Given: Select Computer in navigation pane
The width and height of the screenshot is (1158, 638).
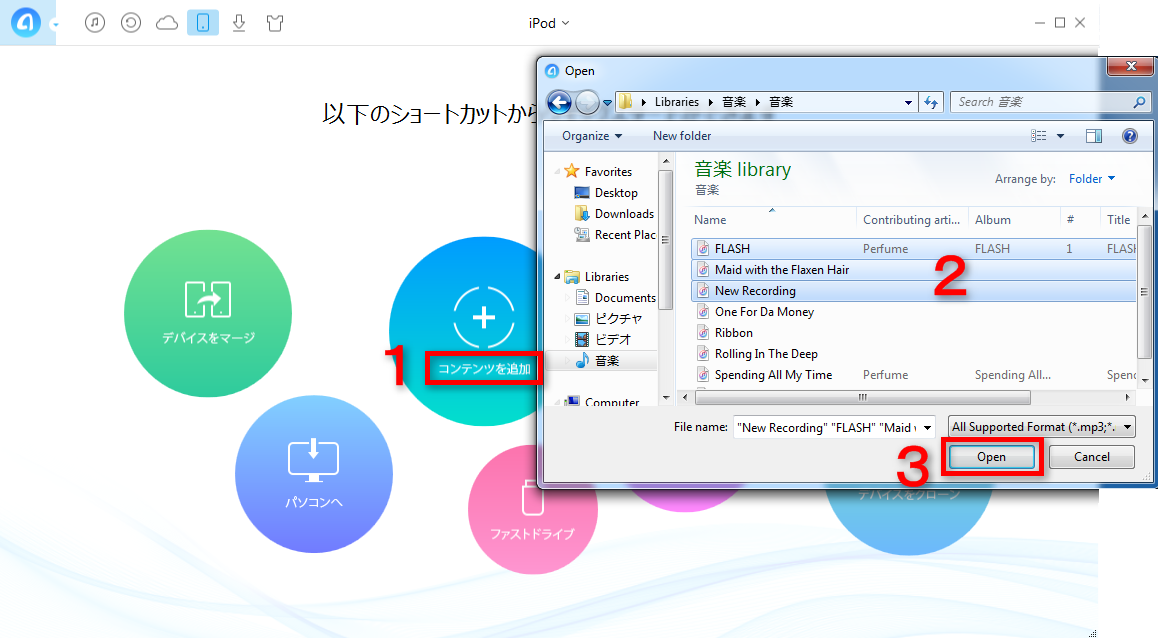Looking at the screenshot, I should [611, 402].
